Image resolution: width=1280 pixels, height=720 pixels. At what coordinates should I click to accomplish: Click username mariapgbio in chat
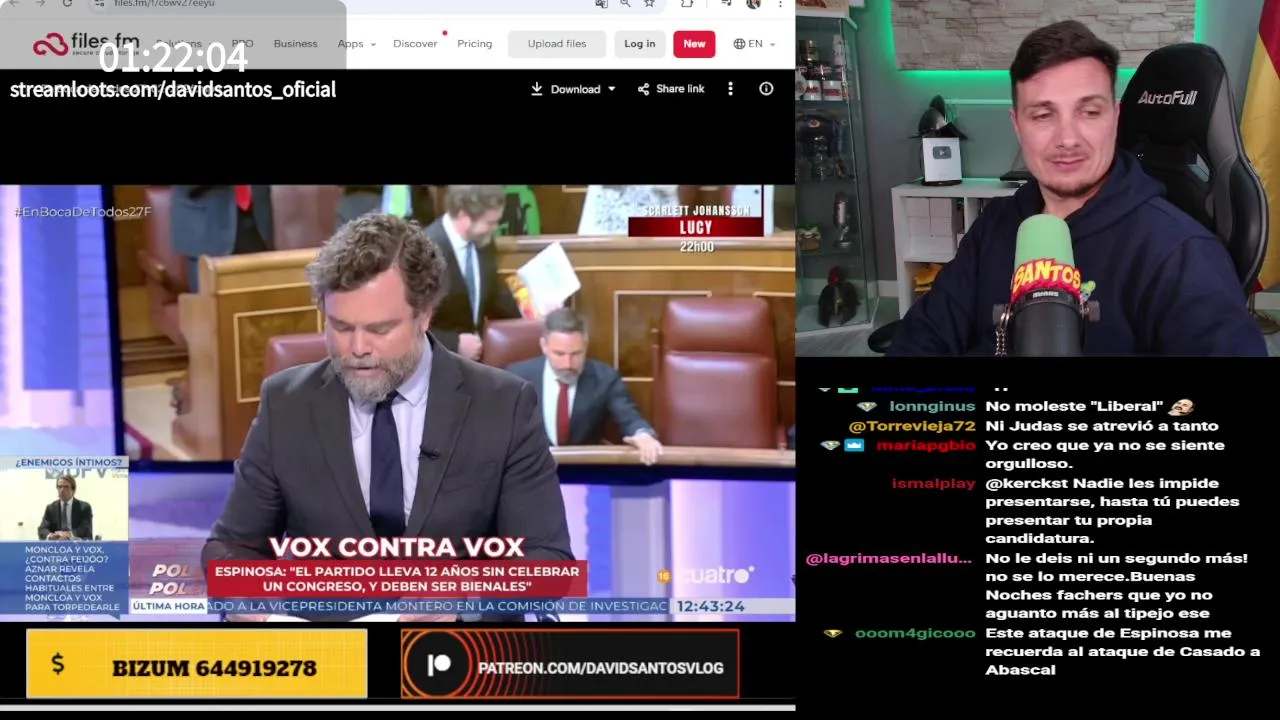point(925,445)
